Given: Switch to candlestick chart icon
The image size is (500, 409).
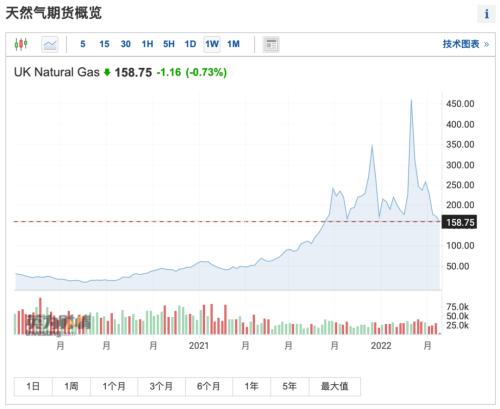Looking at the screenshot, I should coord(21,44).
